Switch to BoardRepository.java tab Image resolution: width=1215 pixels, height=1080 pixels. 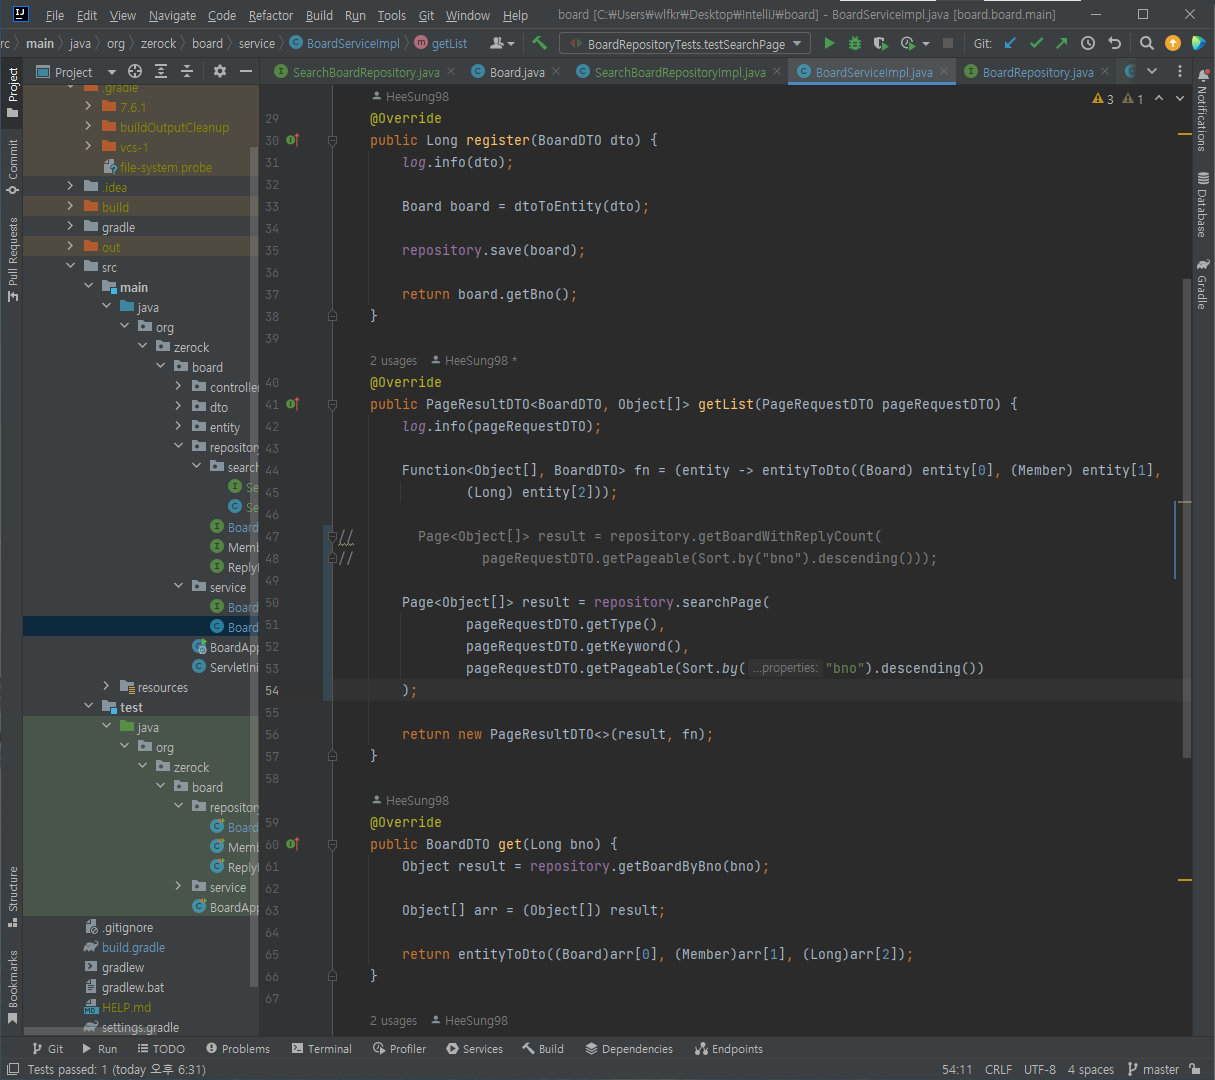pos(1038,72)
